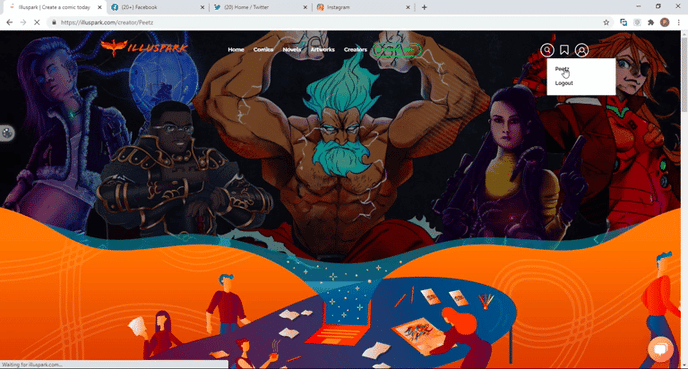The image size is (688, 369).
Task: Open the live chat bubble icon
Action: click(660, 349)
